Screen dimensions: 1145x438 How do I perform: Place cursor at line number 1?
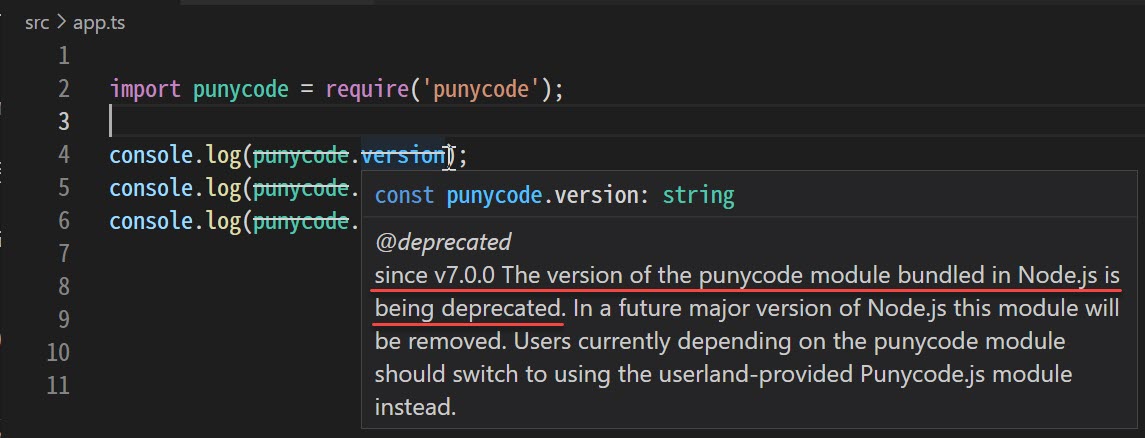click(64, 56)
